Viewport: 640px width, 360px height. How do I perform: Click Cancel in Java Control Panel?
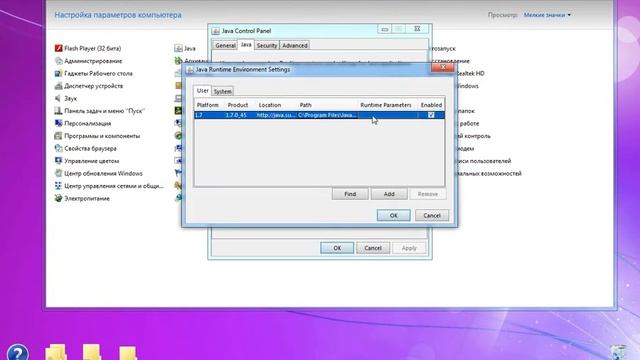click(373, 248)
